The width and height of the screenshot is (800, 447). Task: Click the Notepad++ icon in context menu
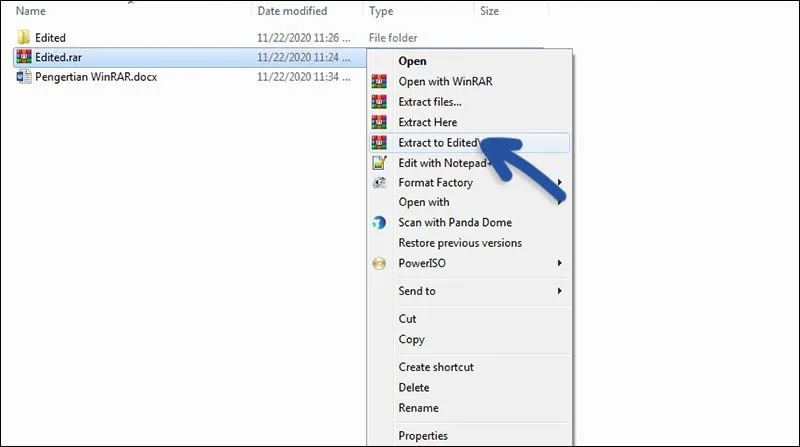coord(379,163)
